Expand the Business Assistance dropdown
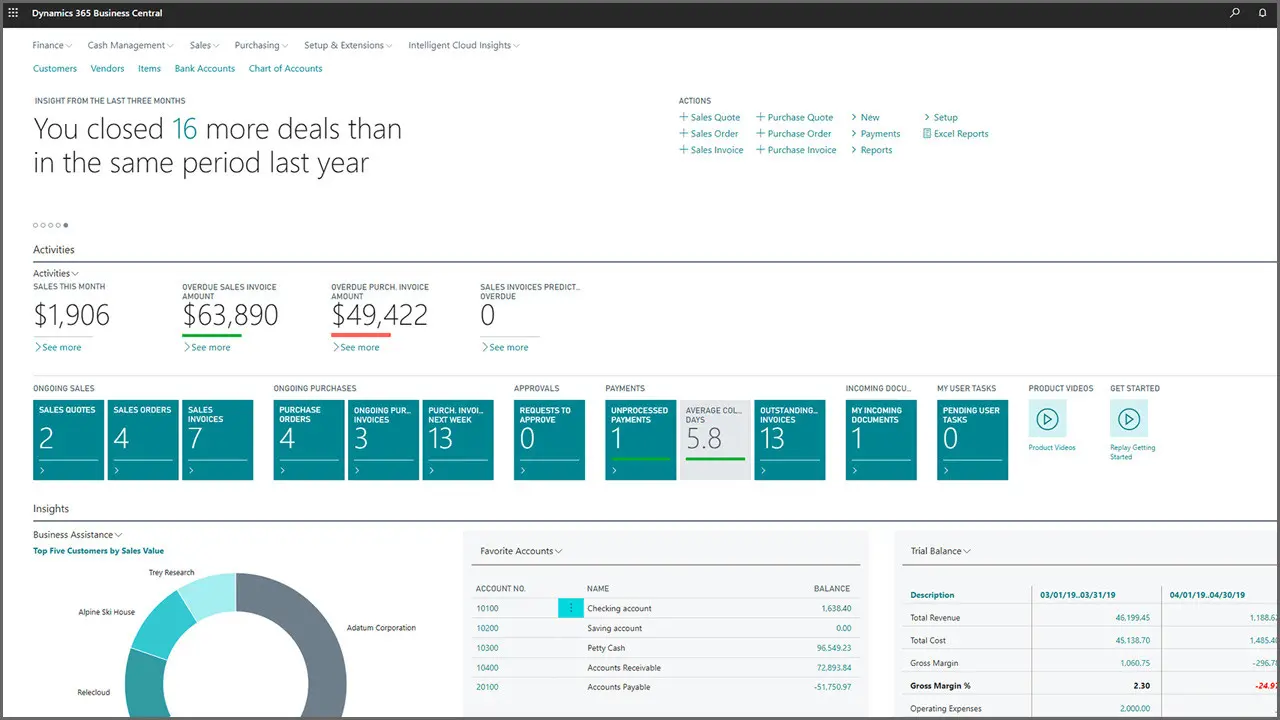The width and height of the screenshot is (1280, 720). 78,535
